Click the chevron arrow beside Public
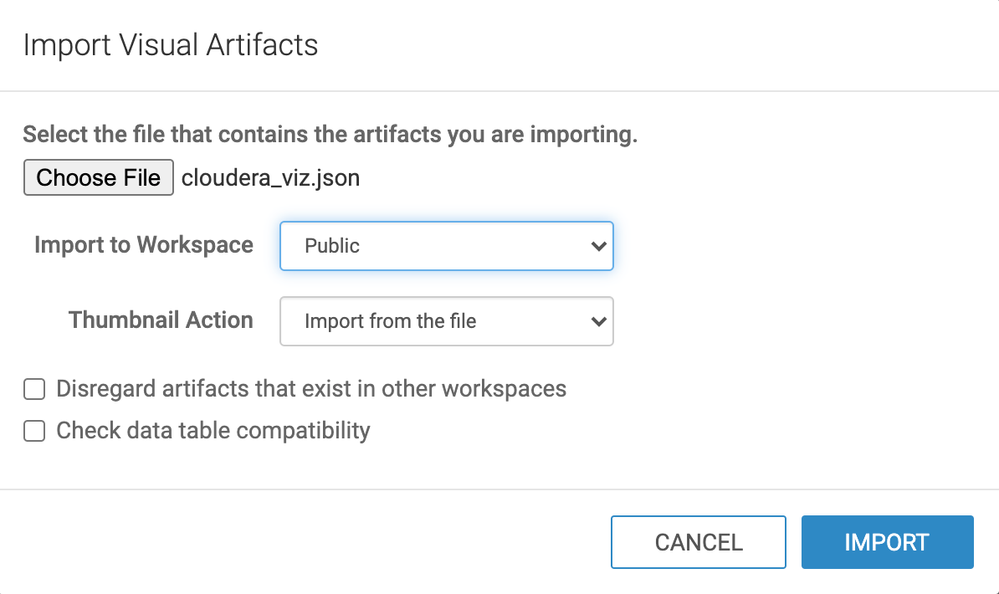This screenshot has width=999, height=594. click(598, 246)
